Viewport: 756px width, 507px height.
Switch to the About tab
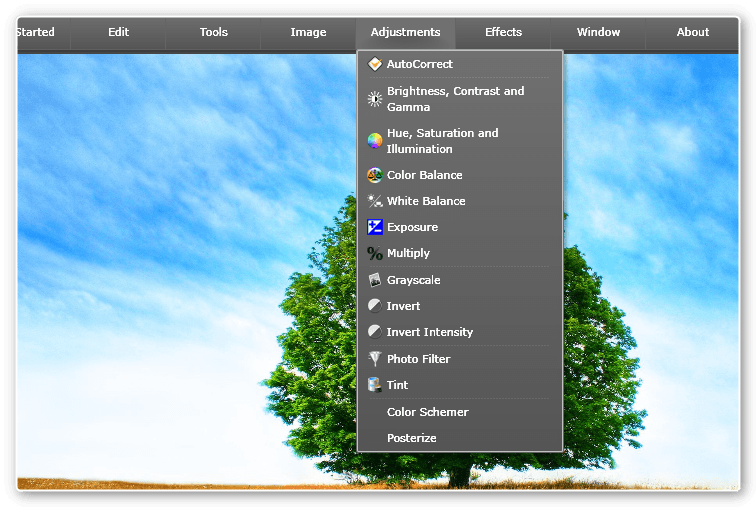pos(692,32)
